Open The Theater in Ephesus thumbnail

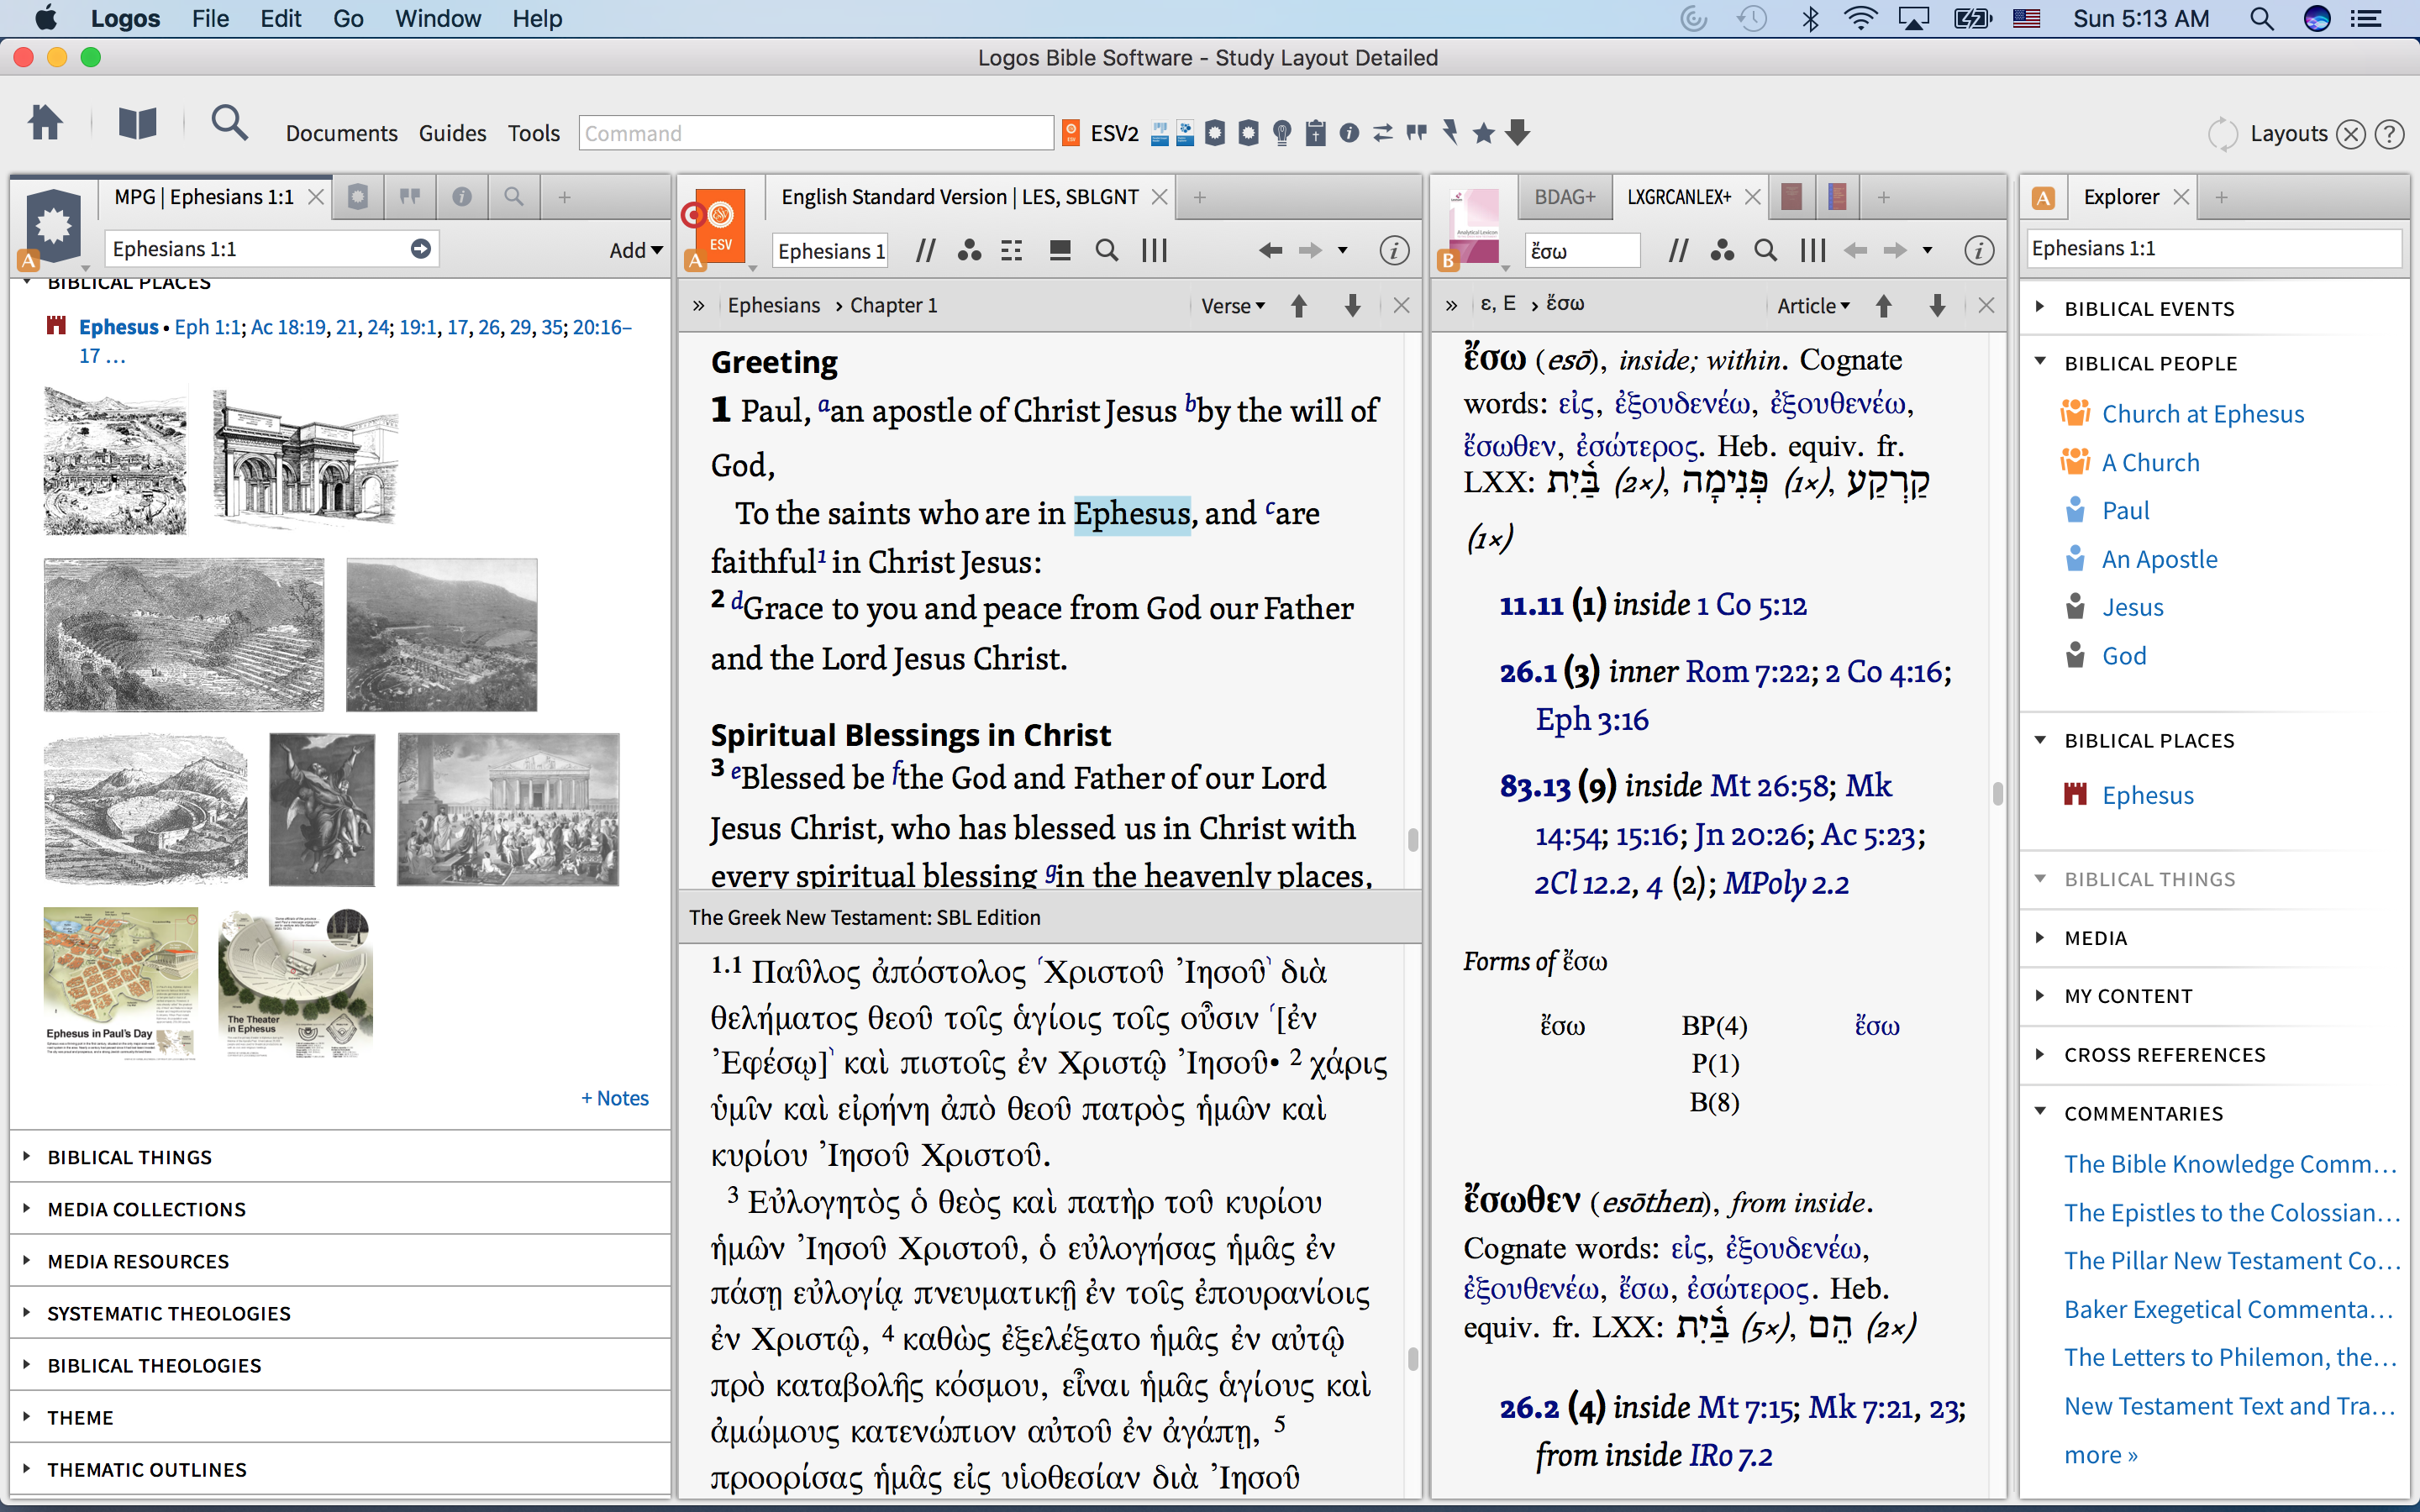pyautogui.click(x=295, y=983)
